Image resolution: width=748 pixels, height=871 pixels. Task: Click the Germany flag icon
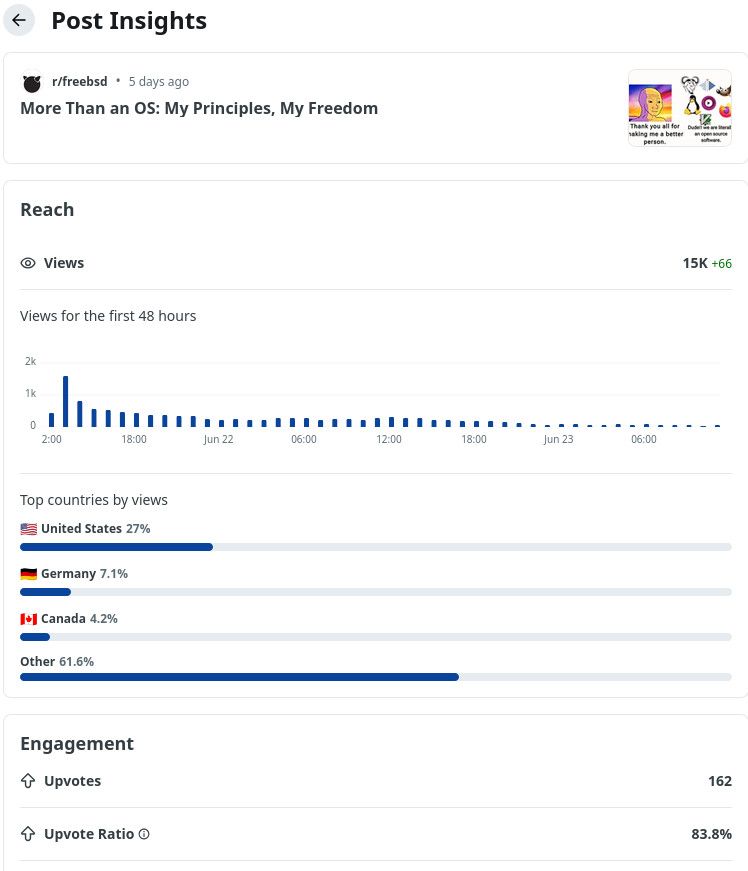click(28, 574)
